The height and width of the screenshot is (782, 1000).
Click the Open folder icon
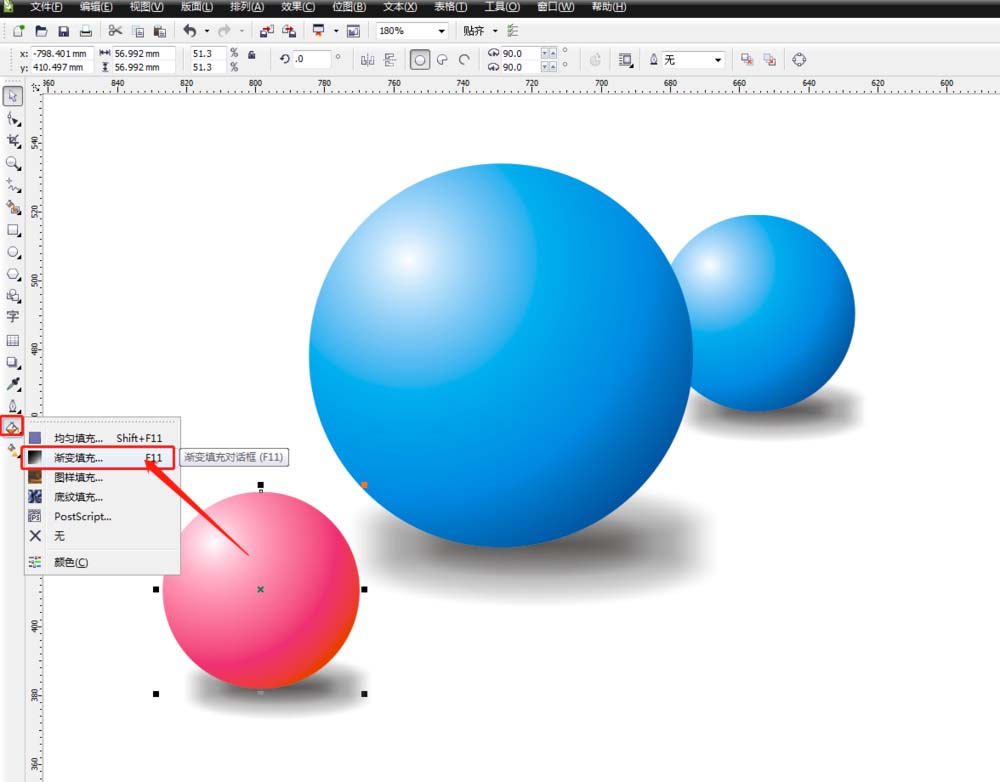[41, 31]
